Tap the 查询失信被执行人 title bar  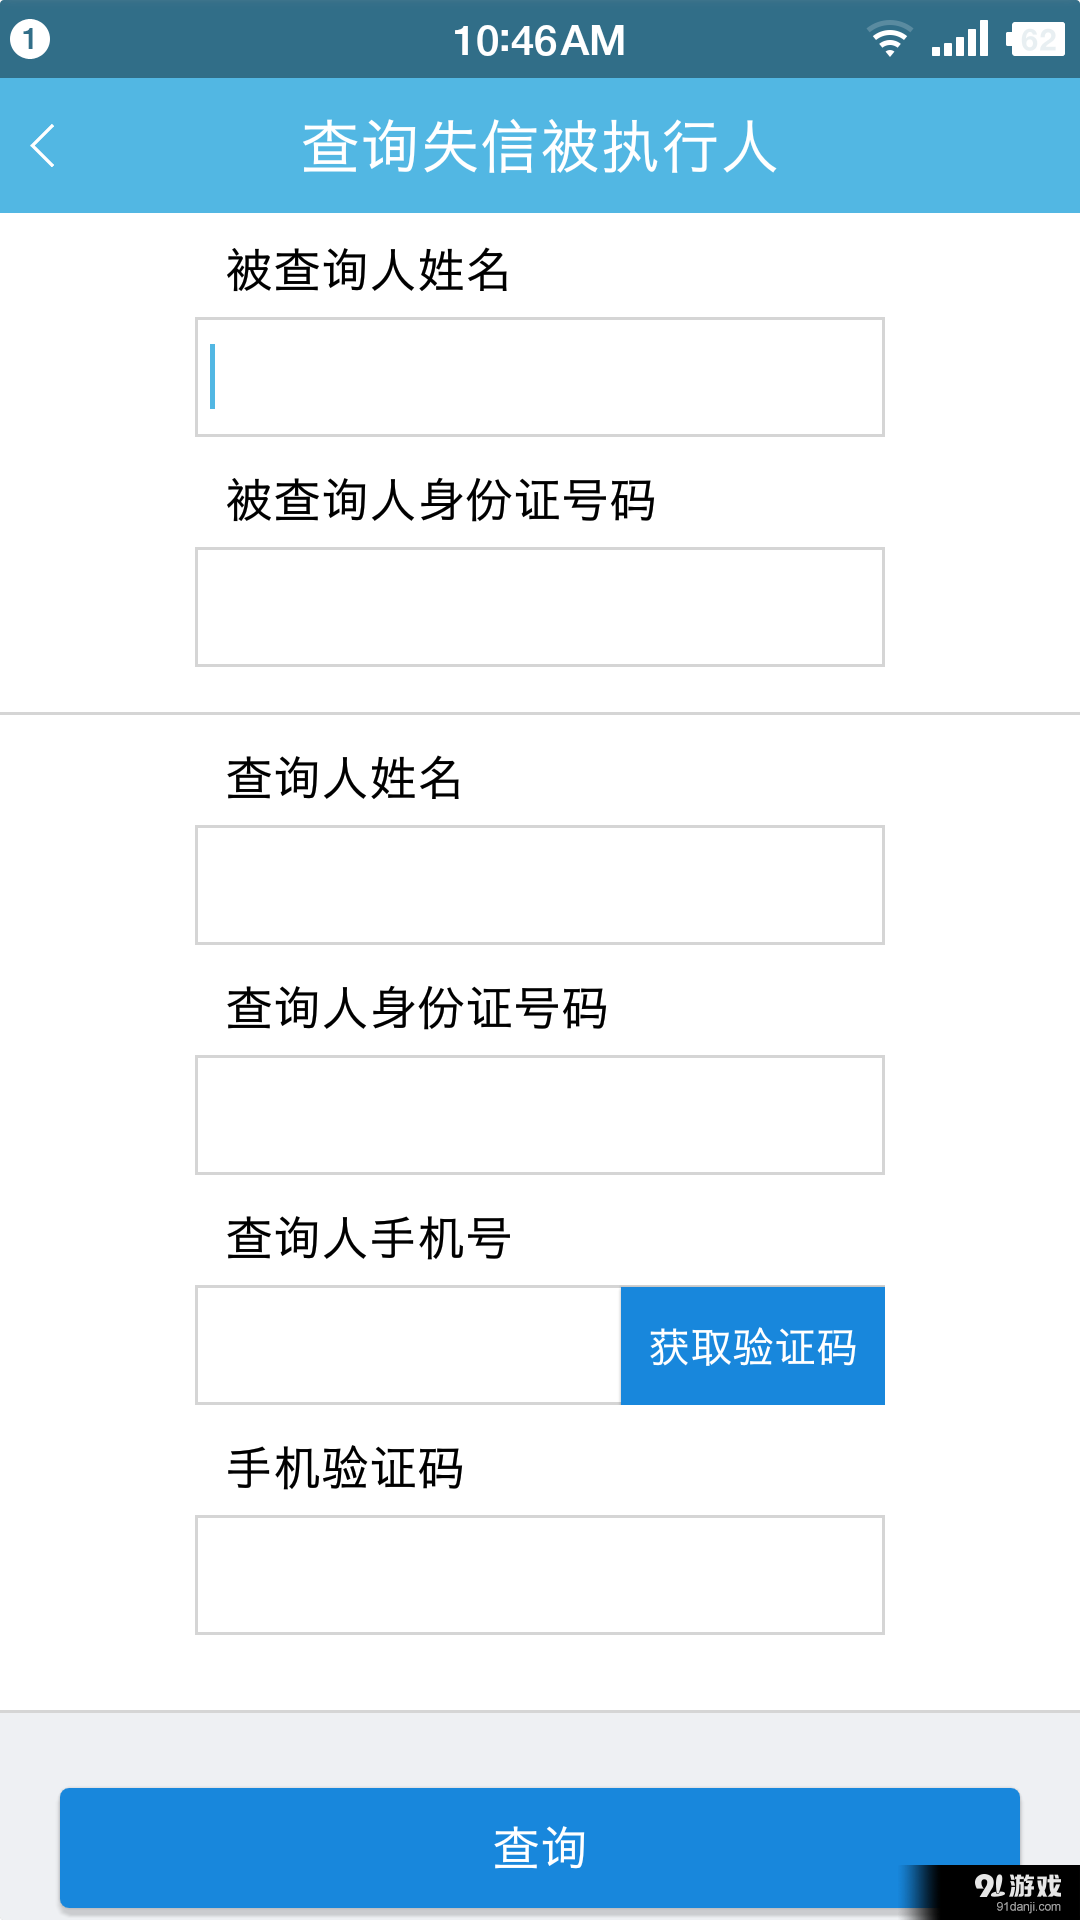[x=540, y=144]
